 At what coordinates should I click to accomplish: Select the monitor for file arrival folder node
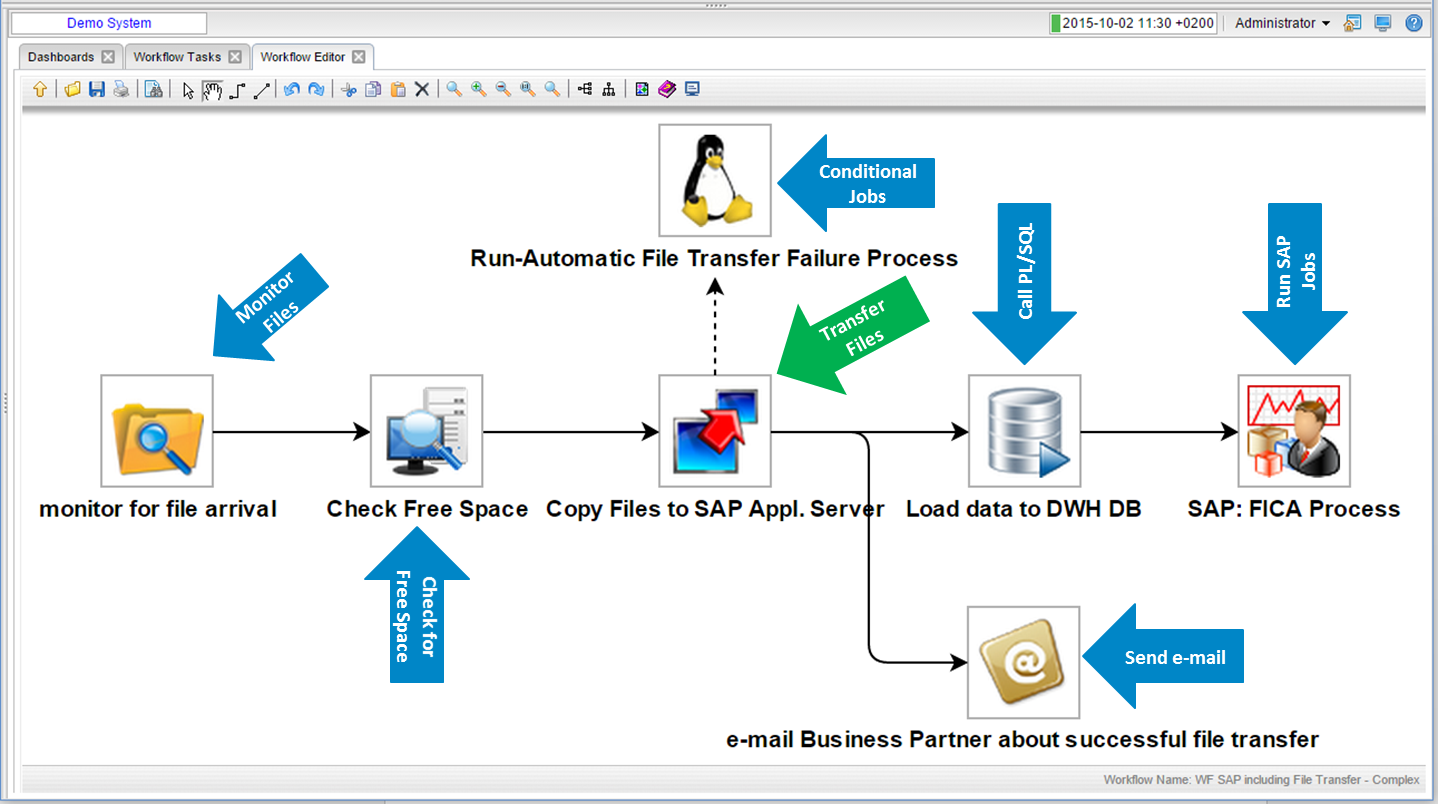157,431
